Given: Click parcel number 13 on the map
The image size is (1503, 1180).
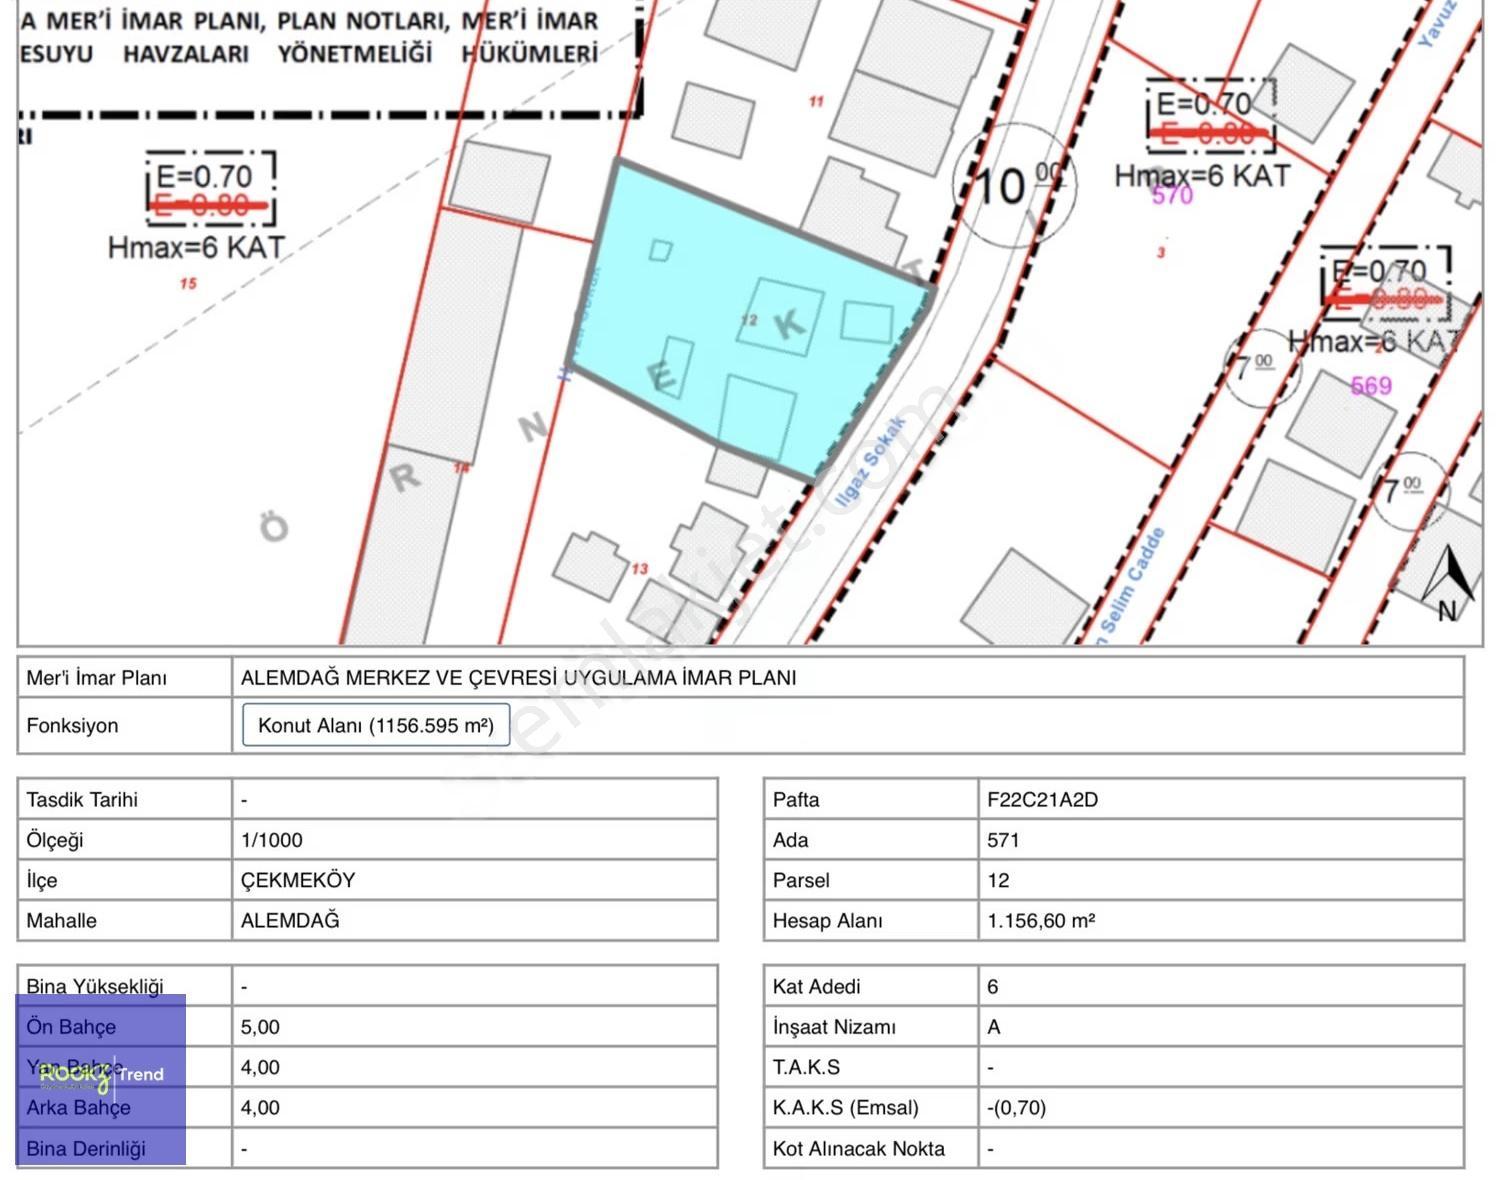Looking at the screenshot, I should click(639, 568).
